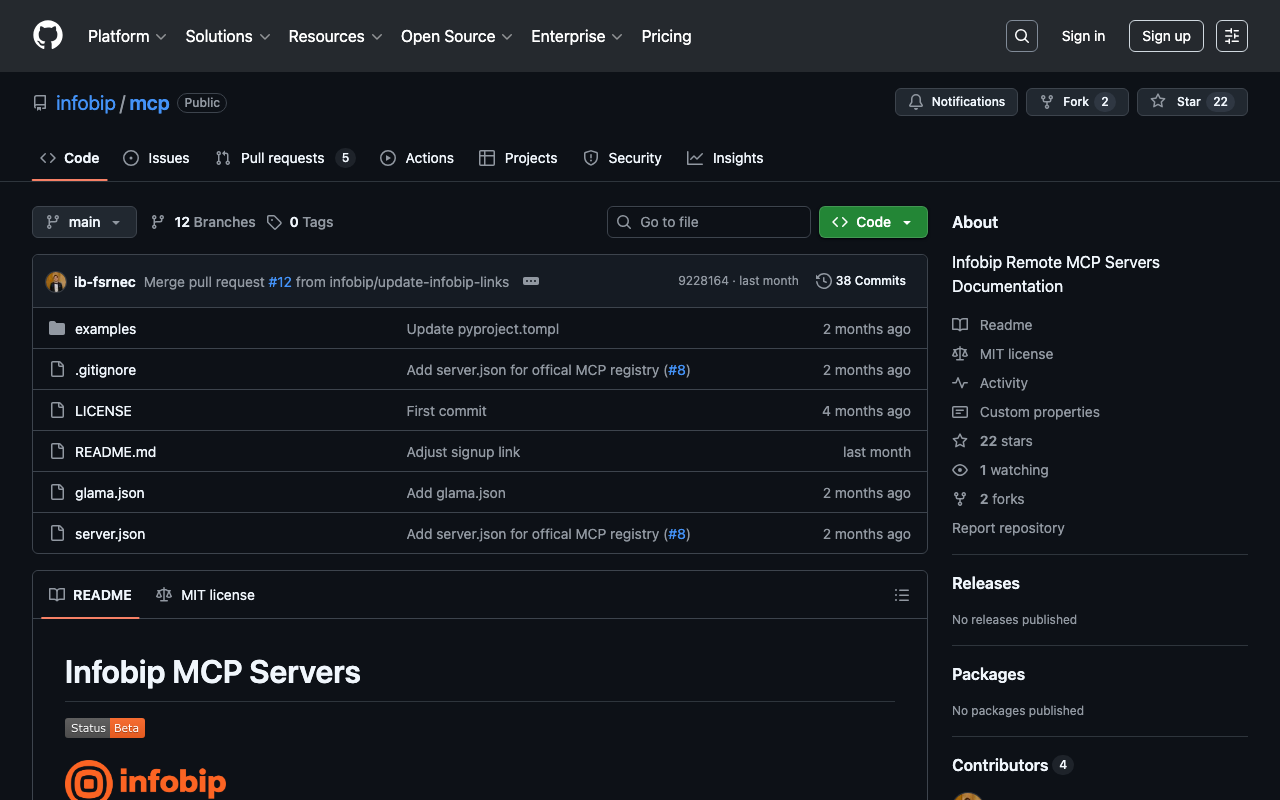This screenshot has height=800, width=1280.
Task: Click the GitHub logo icon
Action: tap(48, 36)
